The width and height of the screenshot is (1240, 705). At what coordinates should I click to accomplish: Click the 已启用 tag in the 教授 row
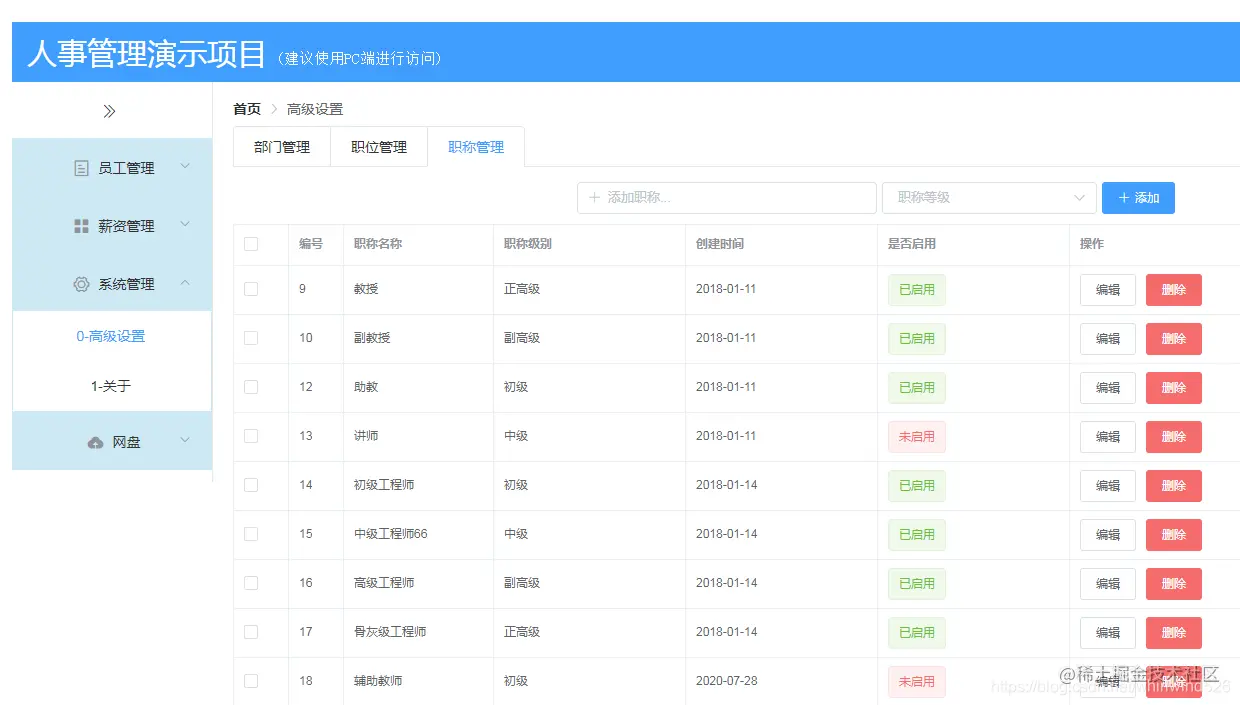(917, 290)
